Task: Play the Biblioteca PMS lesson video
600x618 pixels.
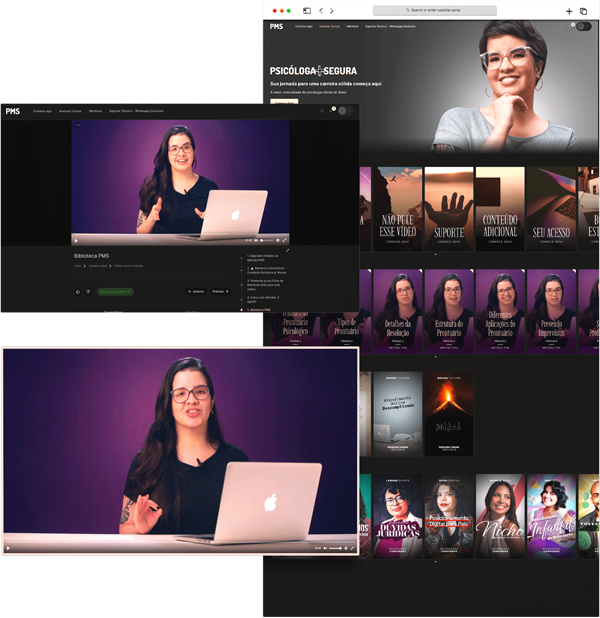Action: pyautogui.click(x=76, y=240)
